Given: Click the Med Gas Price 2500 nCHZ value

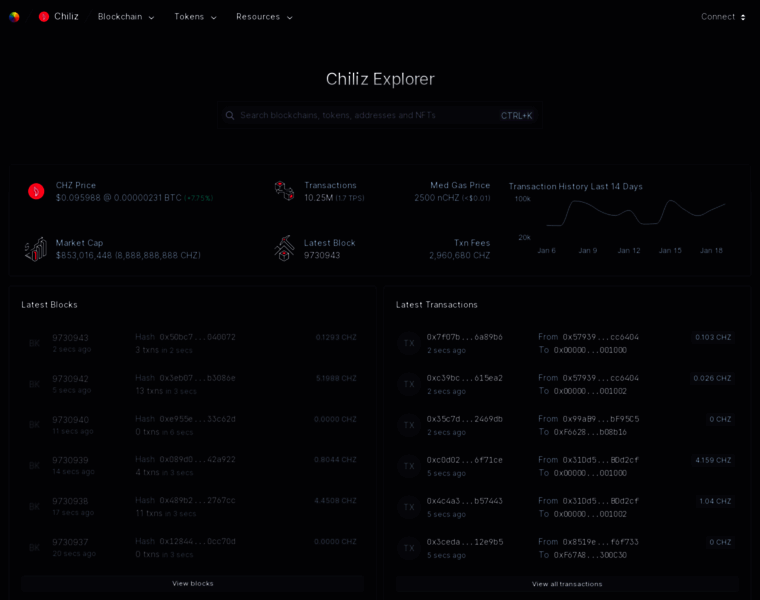Looking at the screenshot, I should click(x=436, y=198).
